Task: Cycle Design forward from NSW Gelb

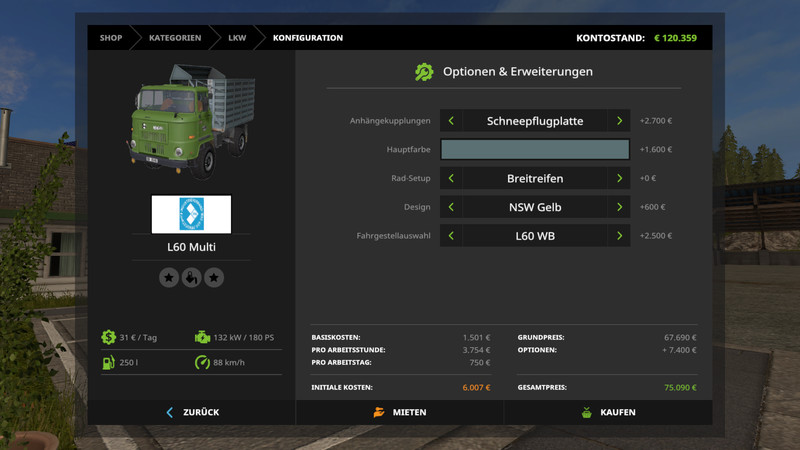Action: pyautogui.click(x=619, y=207)
